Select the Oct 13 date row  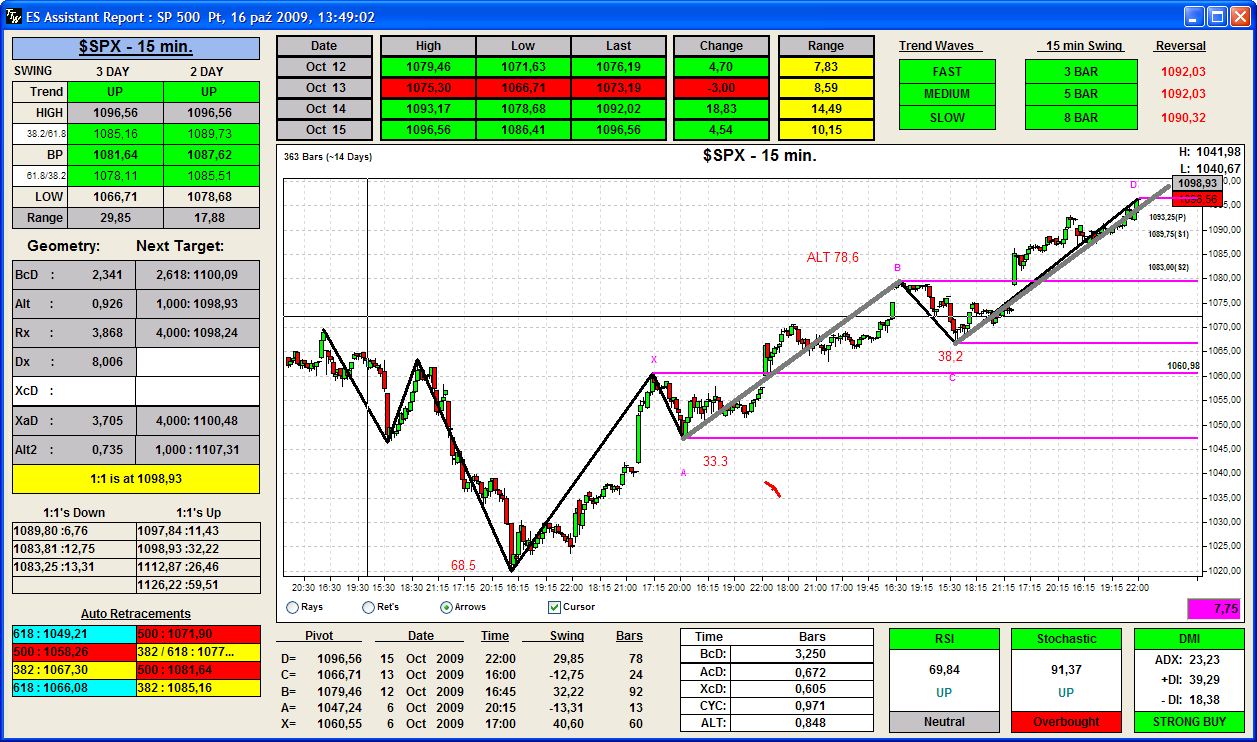click(x=324, y=88)
